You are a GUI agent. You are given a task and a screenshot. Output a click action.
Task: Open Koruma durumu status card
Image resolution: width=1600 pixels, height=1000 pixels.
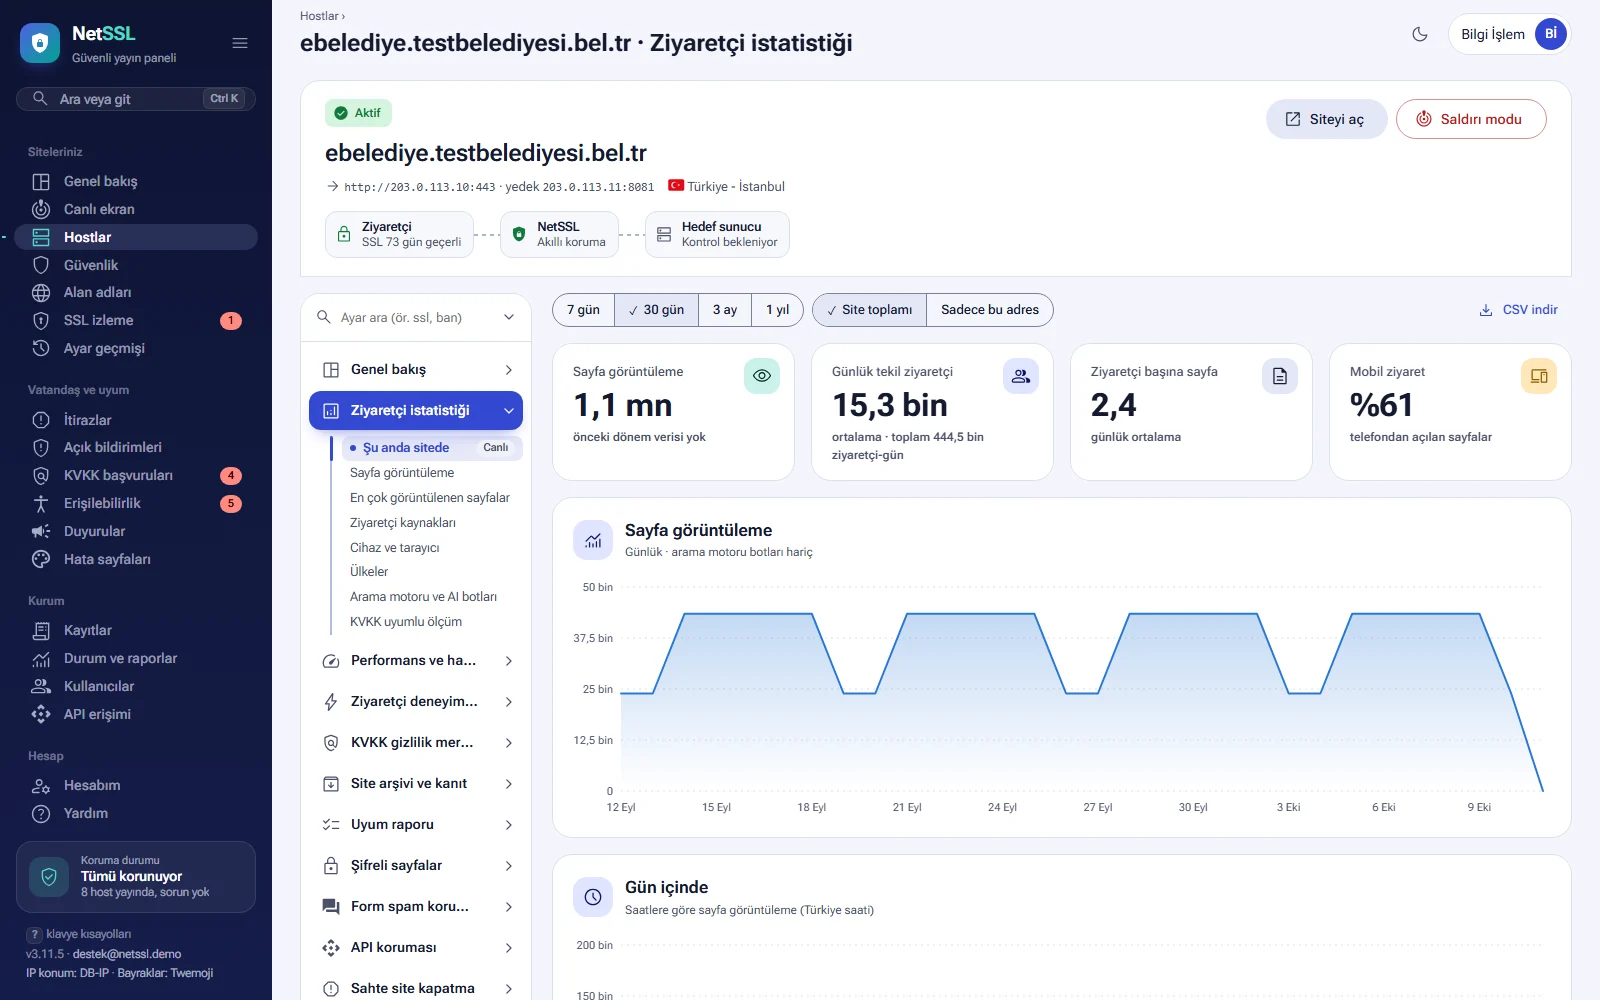[136, 877]
